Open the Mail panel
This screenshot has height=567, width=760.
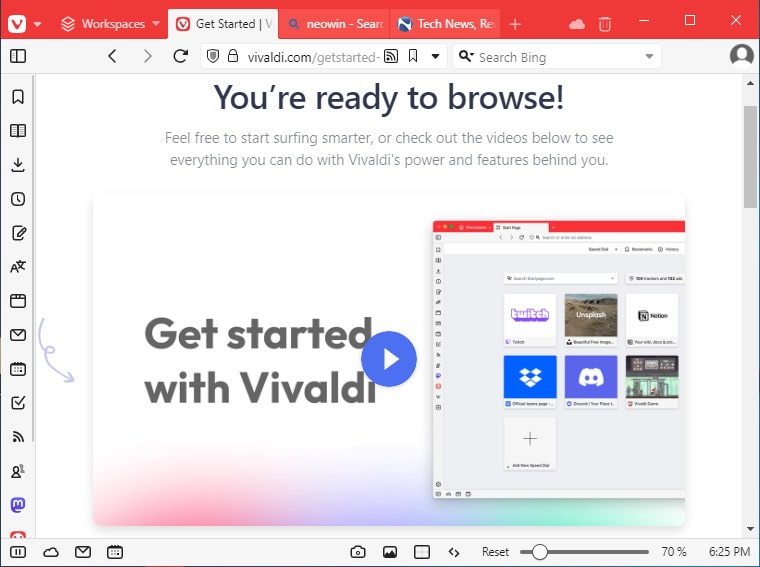18,335
